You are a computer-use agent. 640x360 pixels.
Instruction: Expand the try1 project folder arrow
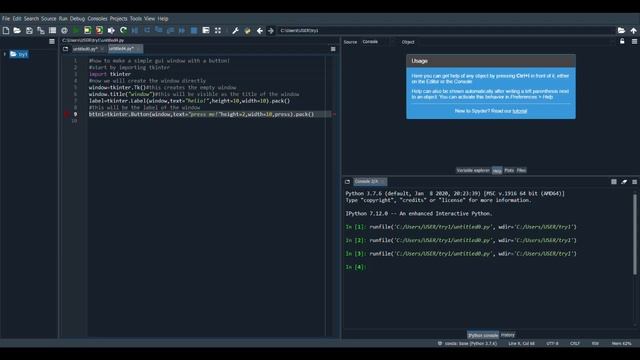tap(5, 54)
